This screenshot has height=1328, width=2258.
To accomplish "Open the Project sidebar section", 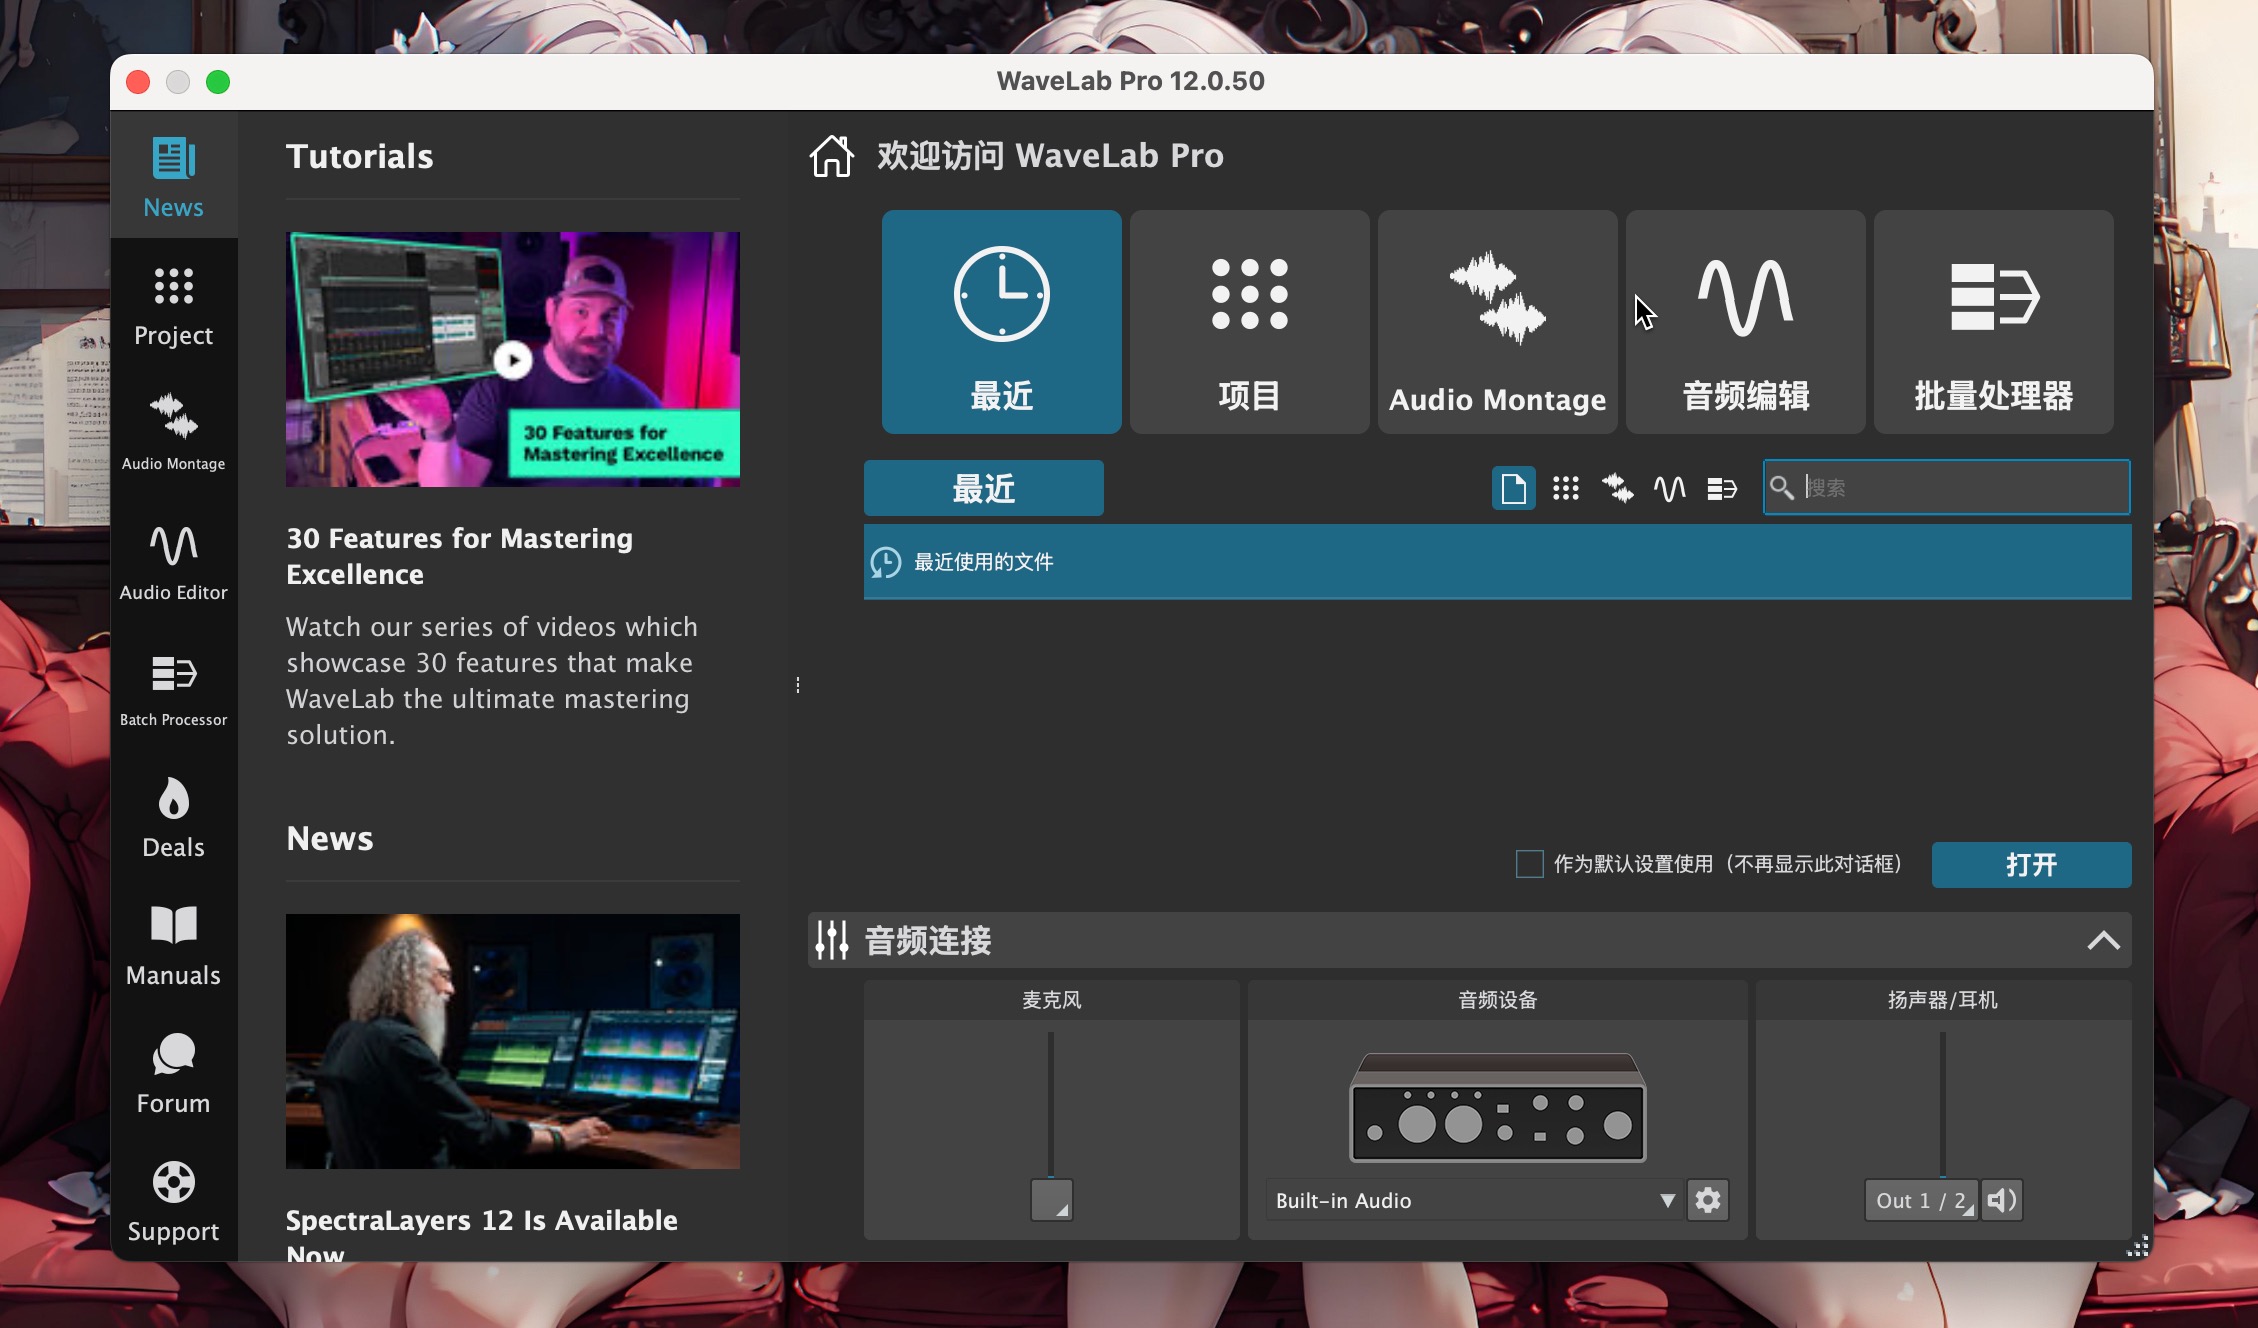I will pyautogui.click(x=173, y=306).
